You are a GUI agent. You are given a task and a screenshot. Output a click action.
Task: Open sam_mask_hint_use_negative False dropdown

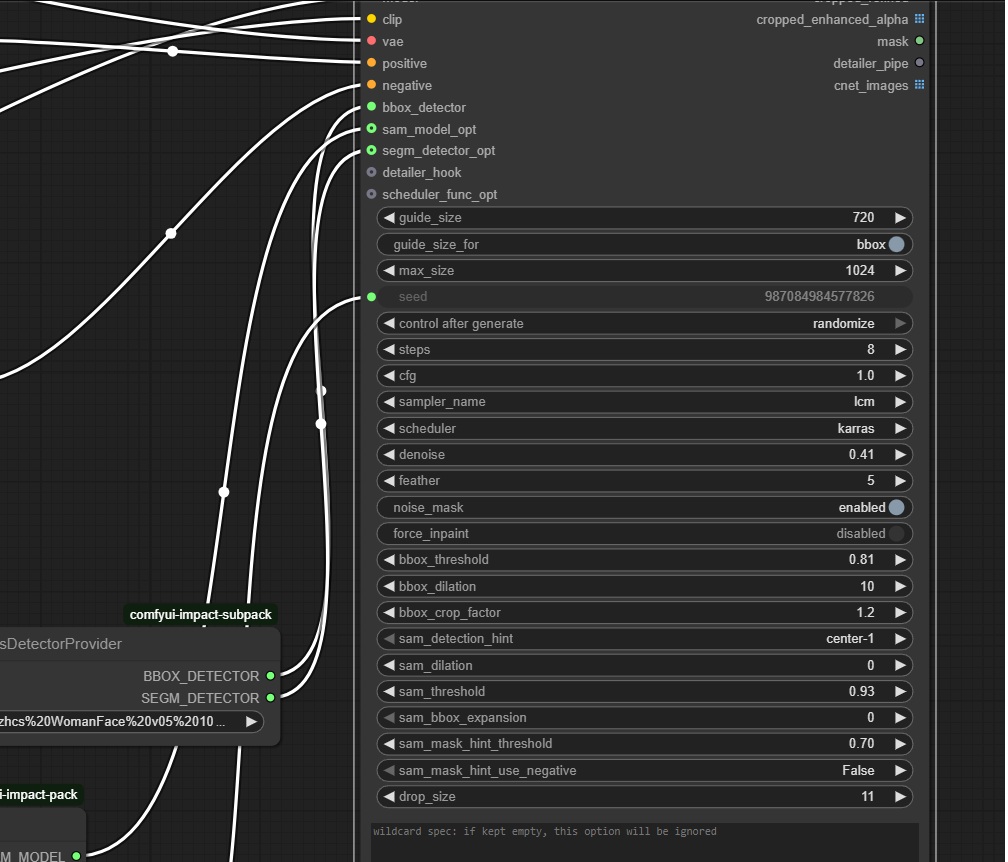(644, 770)
